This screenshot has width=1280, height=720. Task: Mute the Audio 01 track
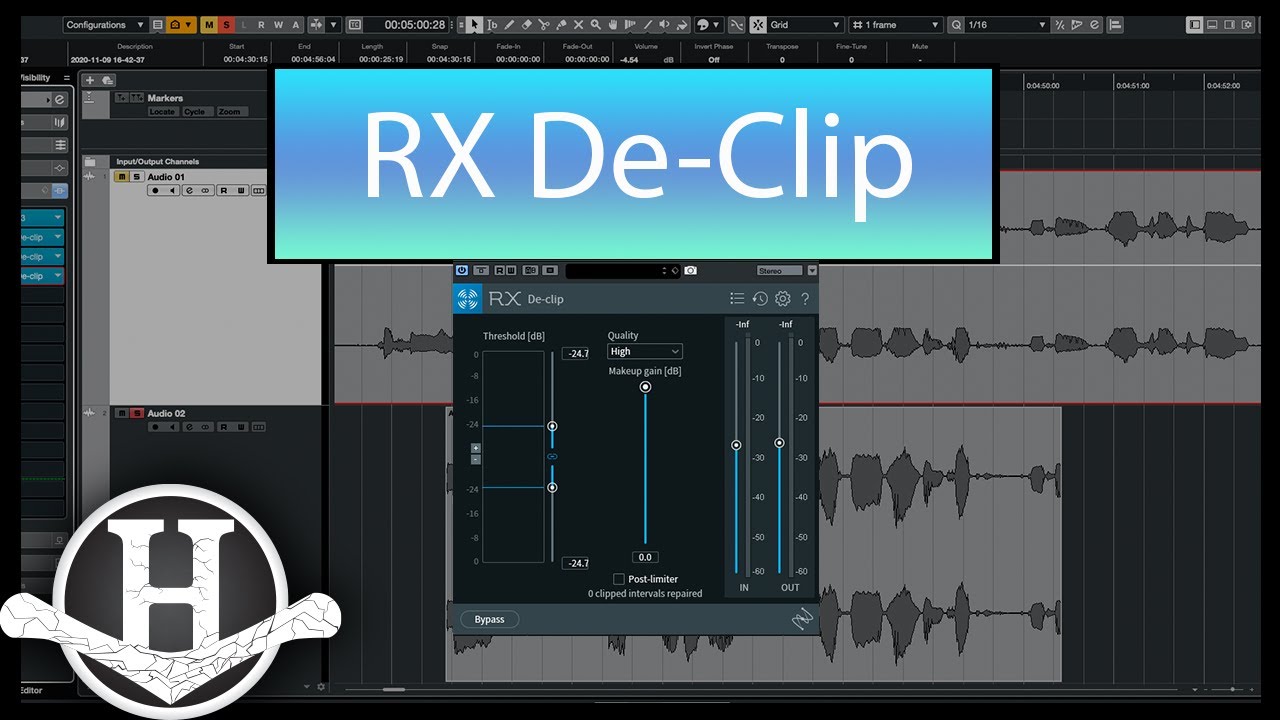122,177
